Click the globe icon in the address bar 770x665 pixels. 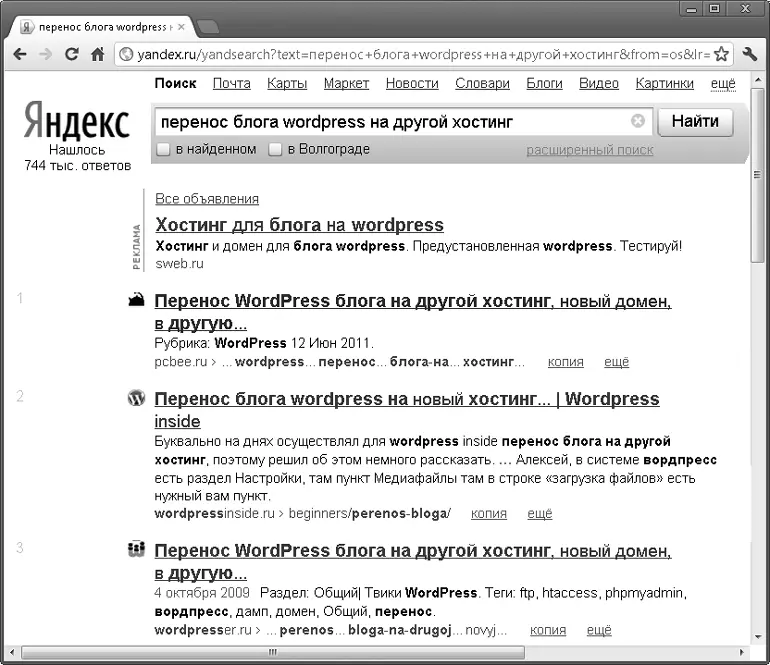point(126,54)
